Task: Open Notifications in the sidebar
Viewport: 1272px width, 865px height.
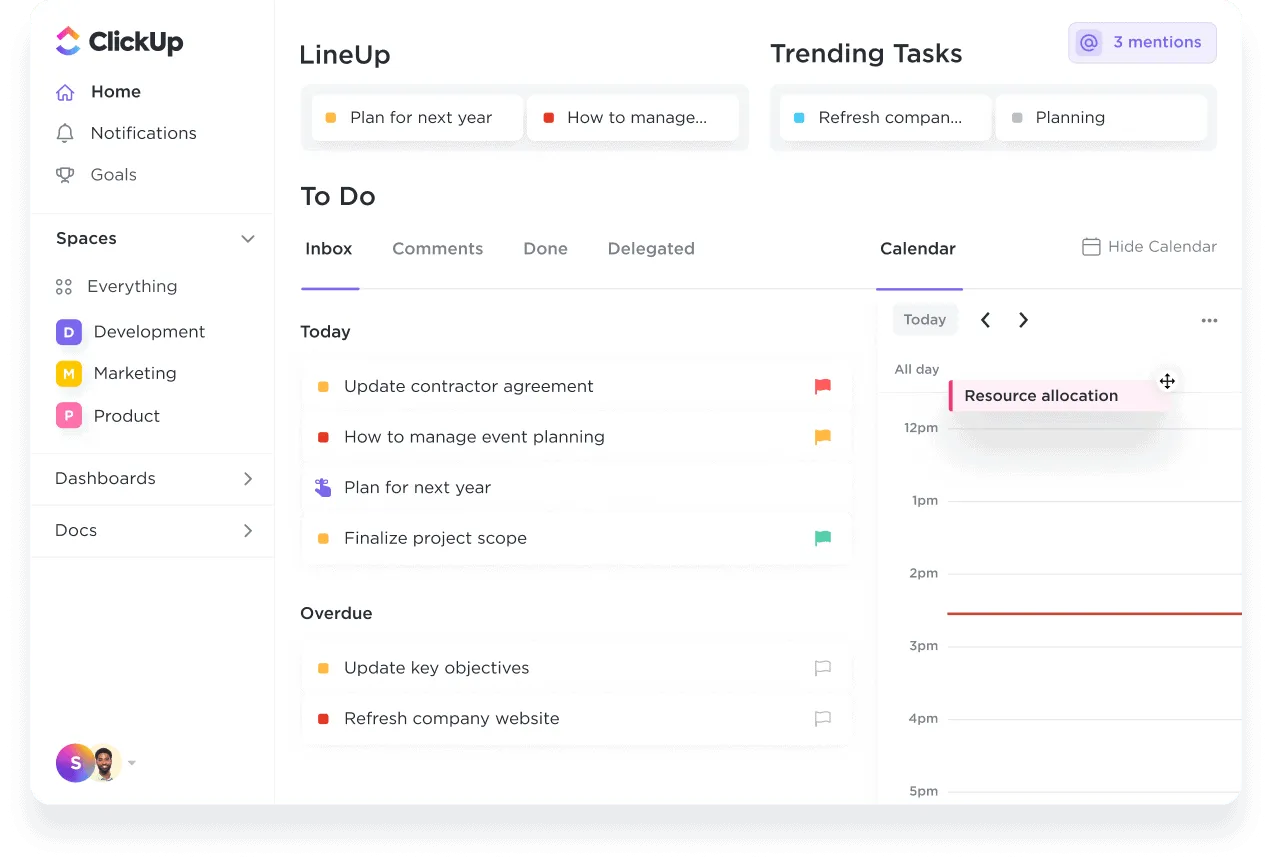Action: (x=144, y=133)
